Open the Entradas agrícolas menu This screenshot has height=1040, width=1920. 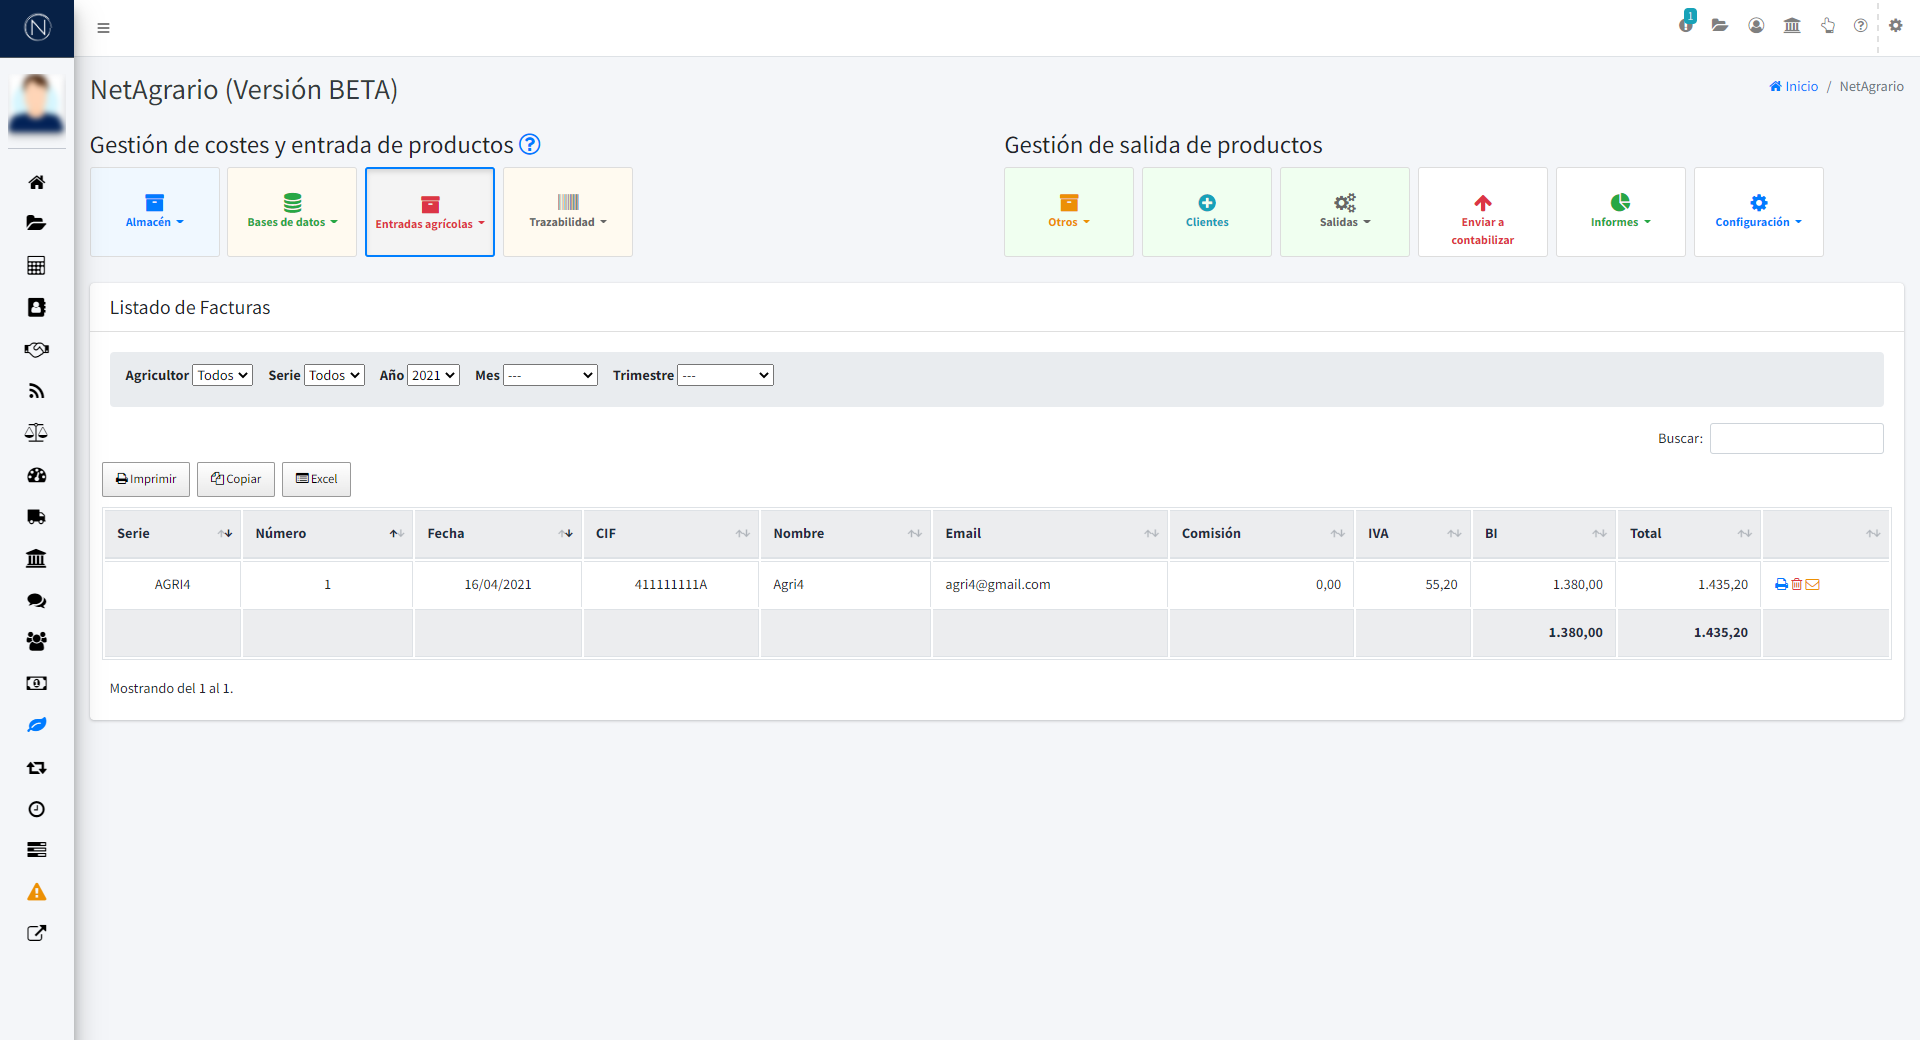coord(430,212)
